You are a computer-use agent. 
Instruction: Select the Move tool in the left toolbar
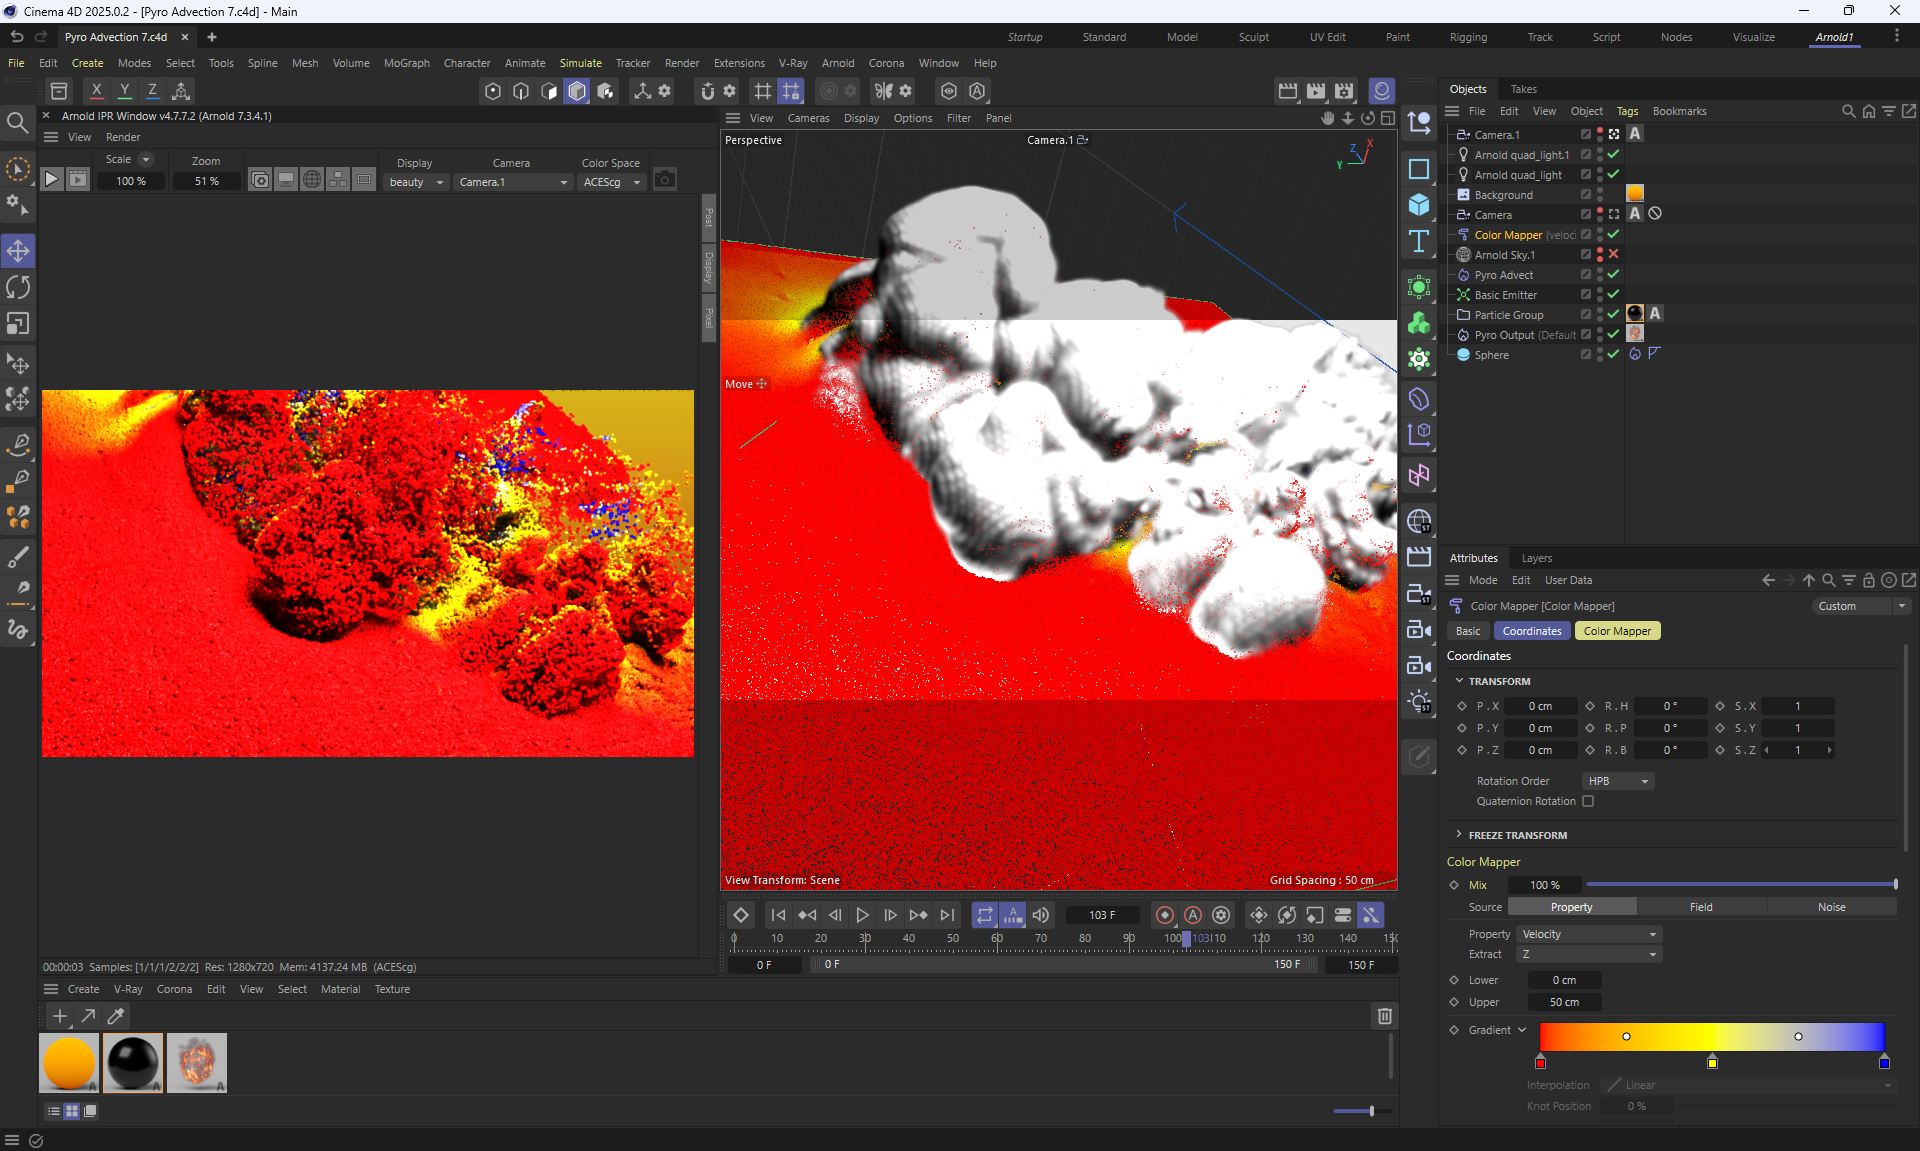18,251
